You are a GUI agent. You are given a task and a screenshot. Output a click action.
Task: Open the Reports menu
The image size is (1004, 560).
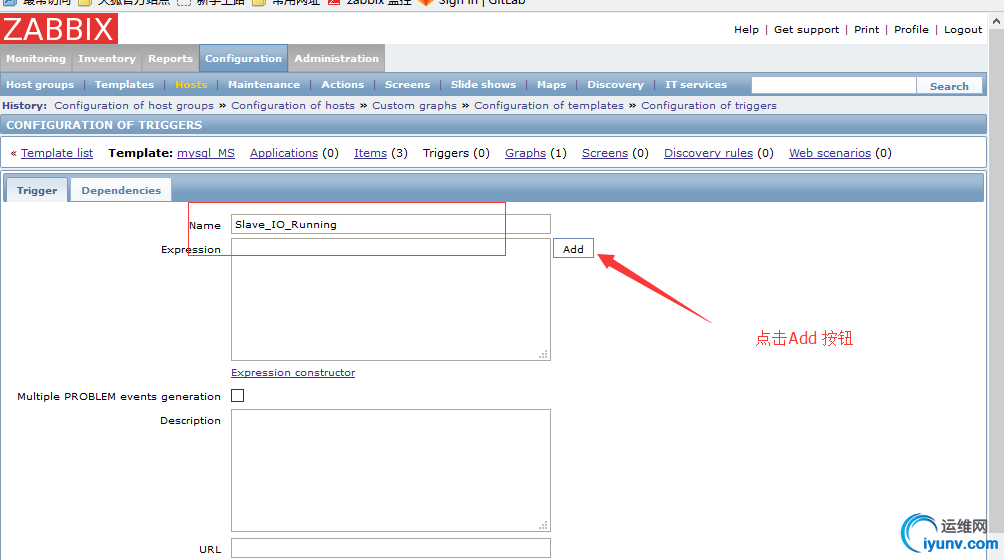click(170, 58)
